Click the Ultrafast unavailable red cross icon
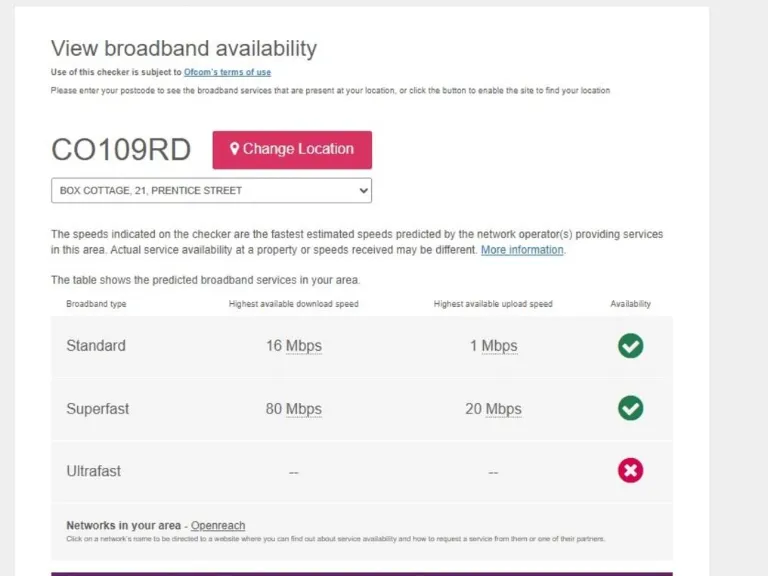Viewport: 768px width, 576px height. (x=630, y=470)
